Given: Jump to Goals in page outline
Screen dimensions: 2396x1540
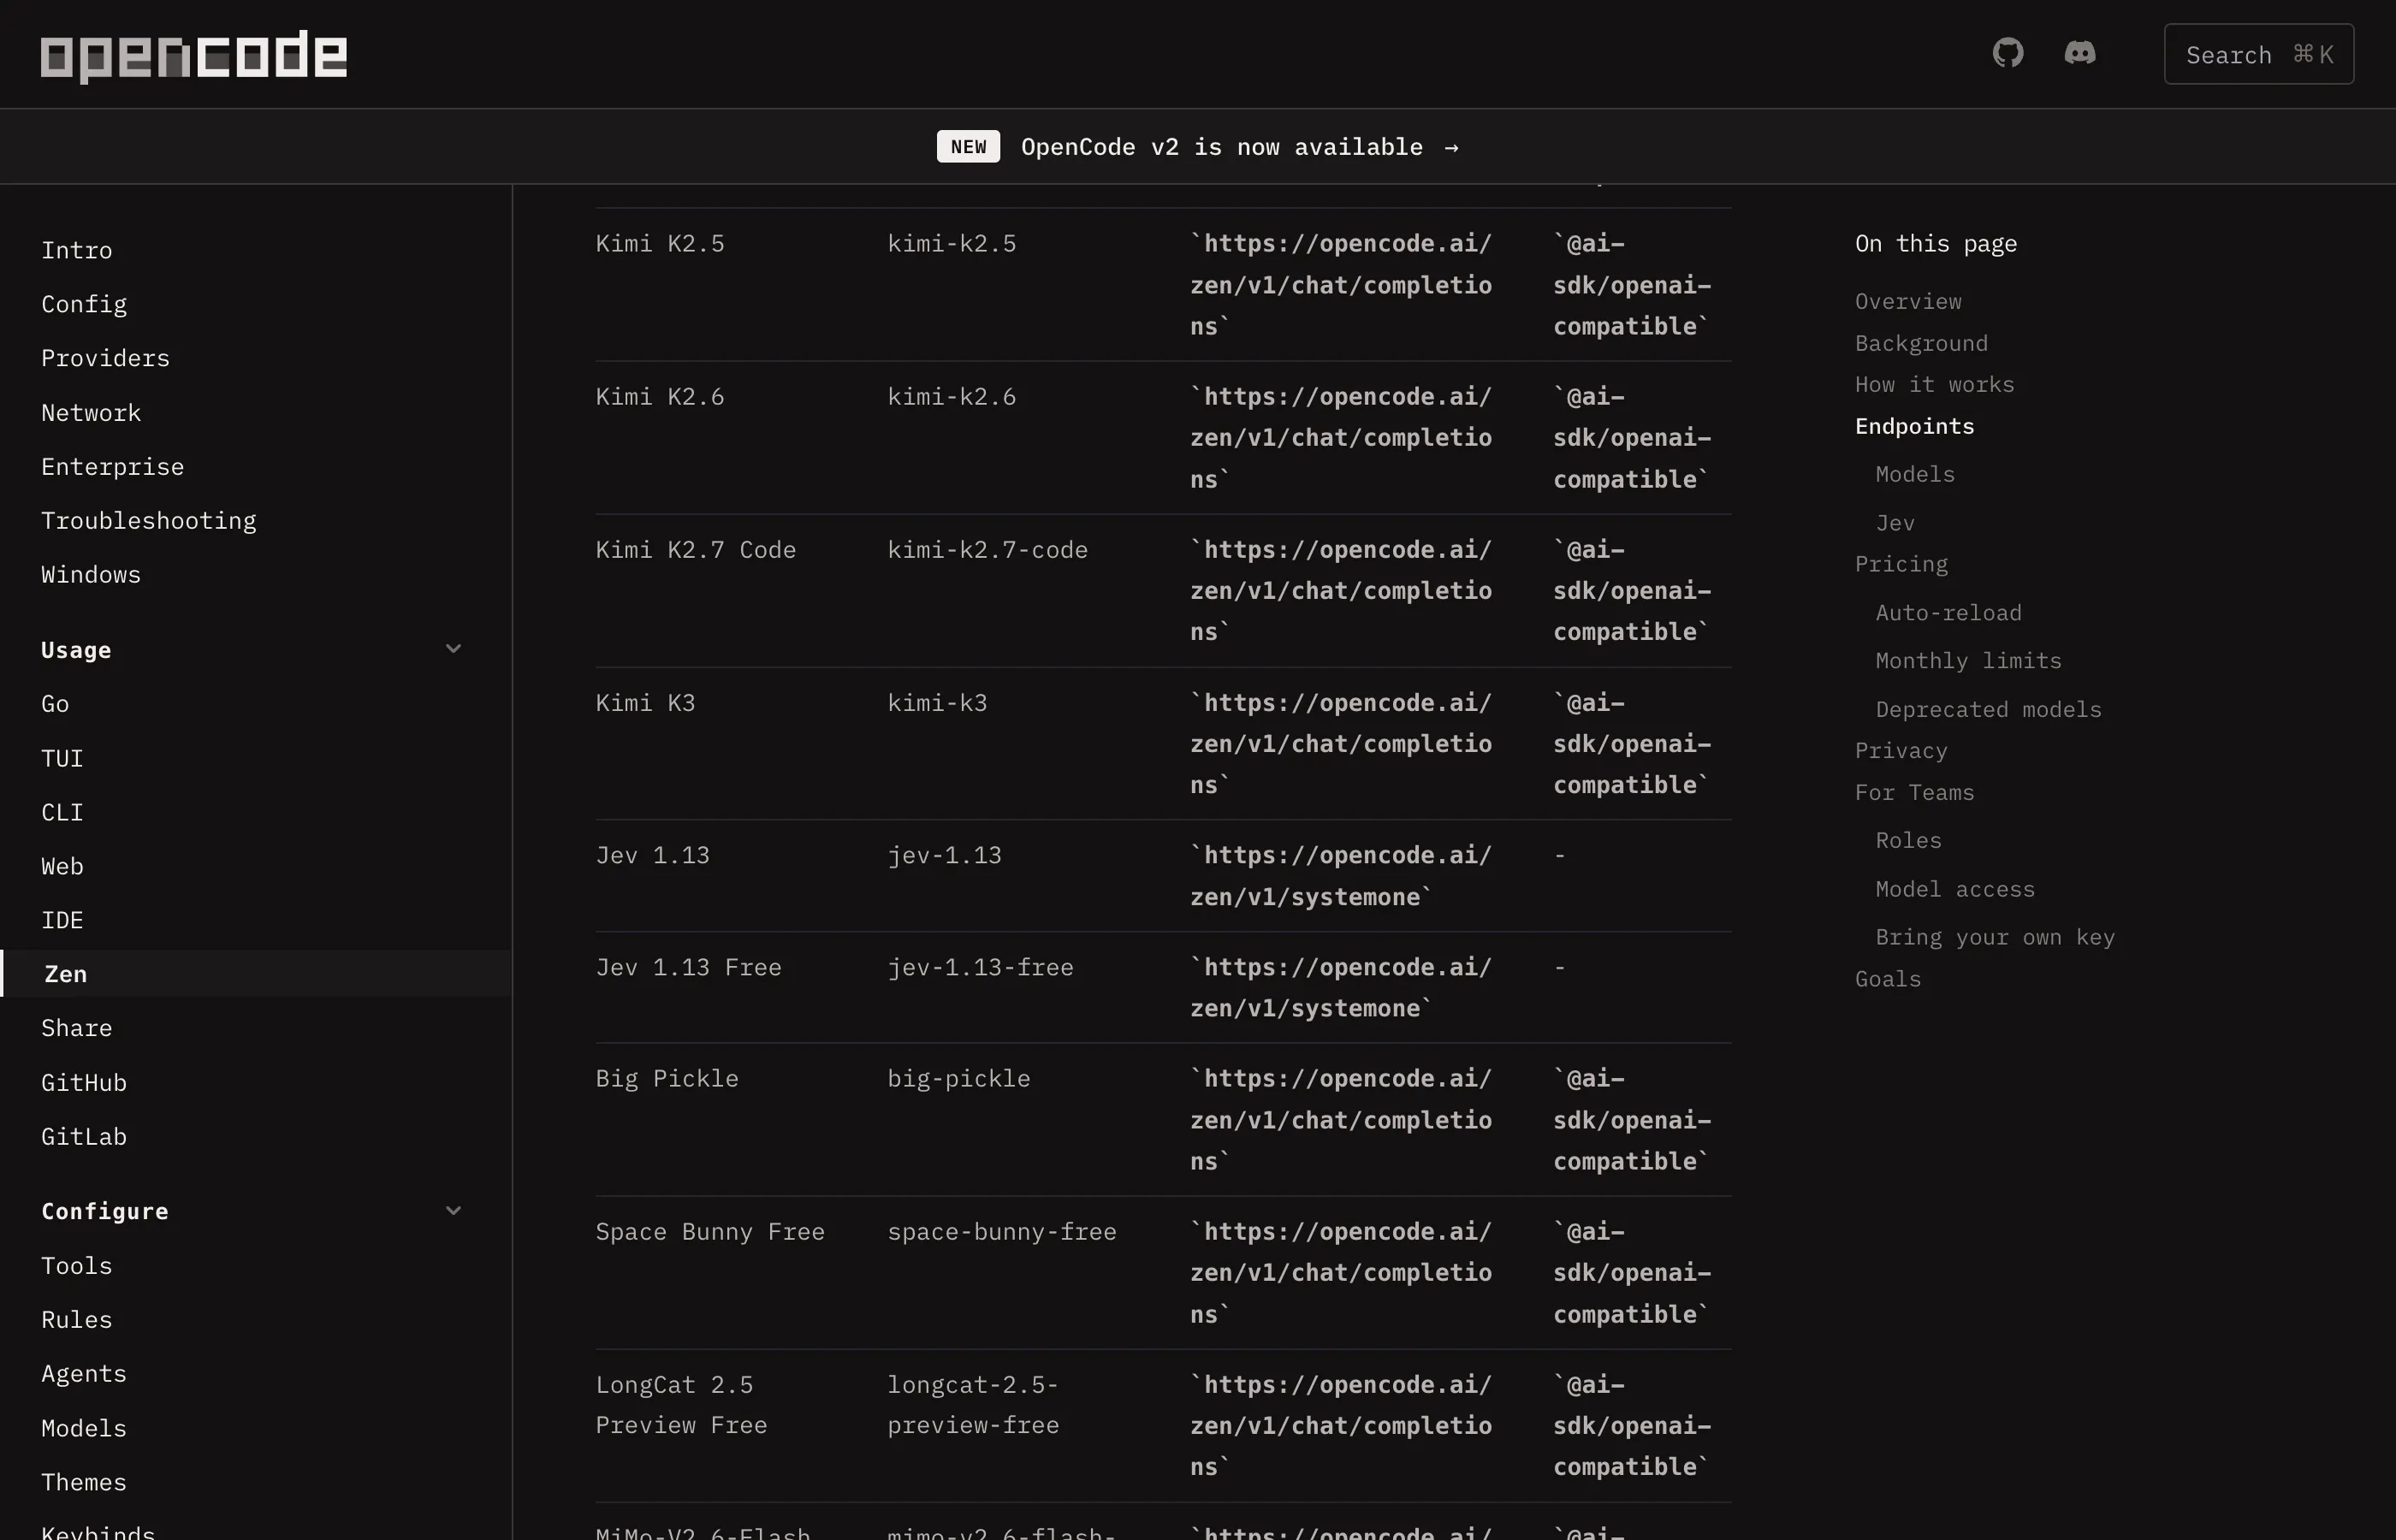Looking at the screenshot, I should point(1888,979).
